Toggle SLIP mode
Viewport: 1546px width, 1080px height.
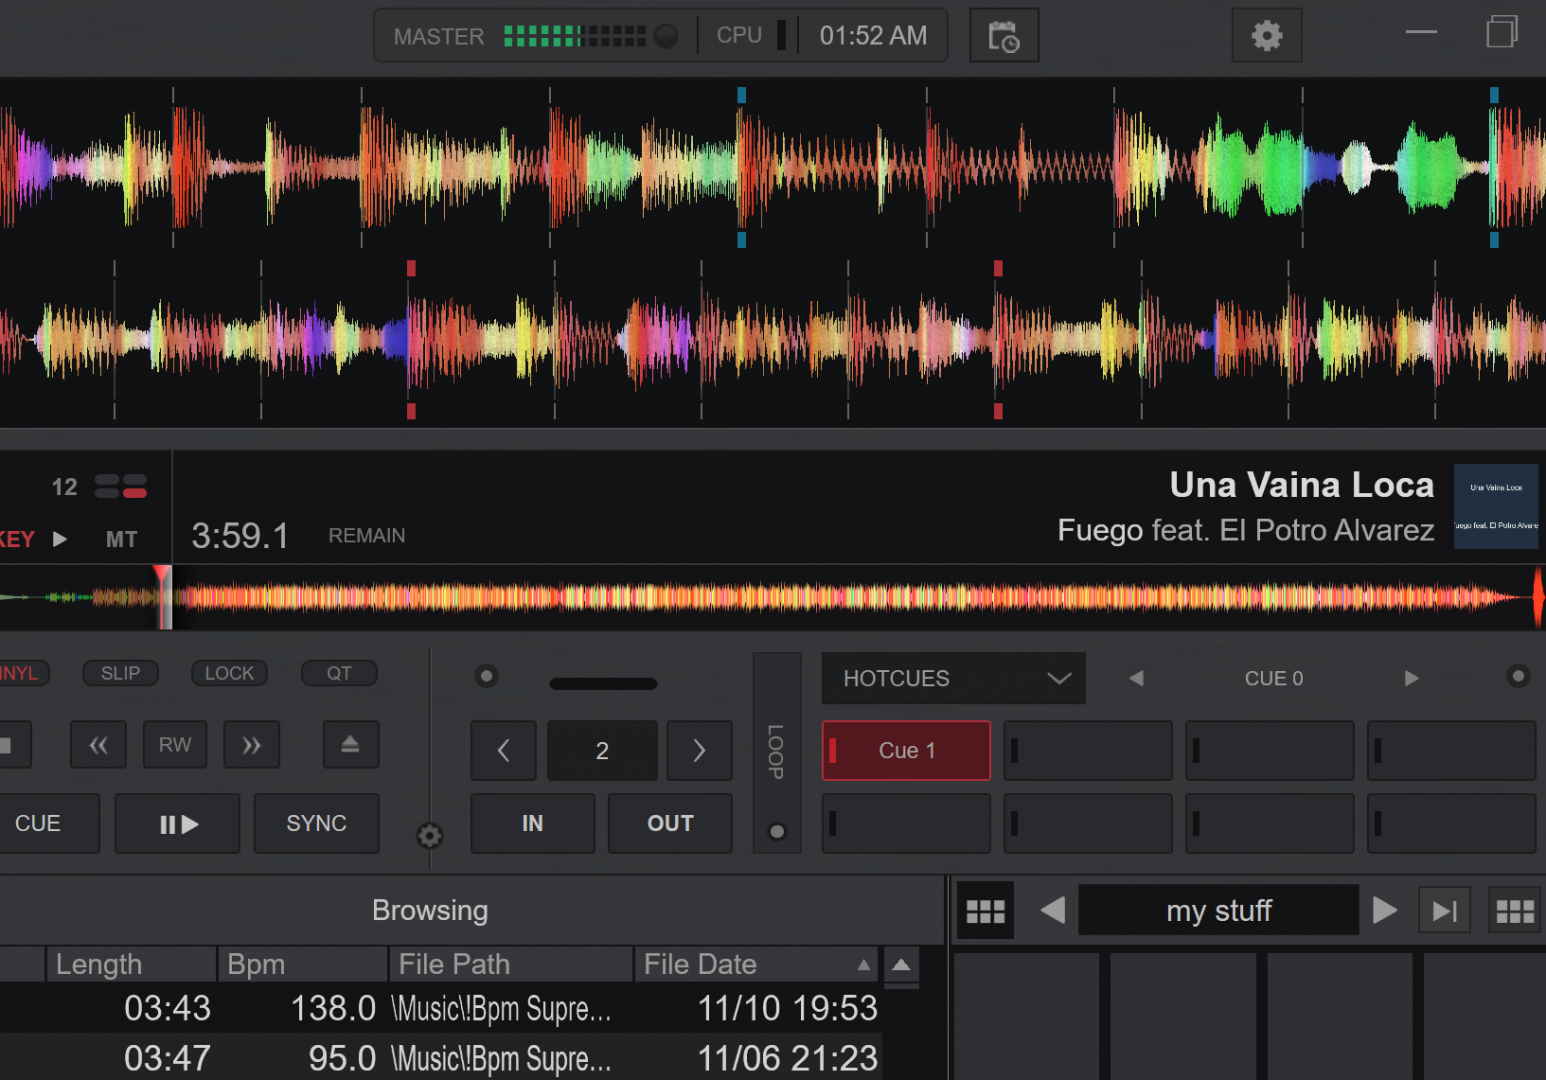[121, 673]
